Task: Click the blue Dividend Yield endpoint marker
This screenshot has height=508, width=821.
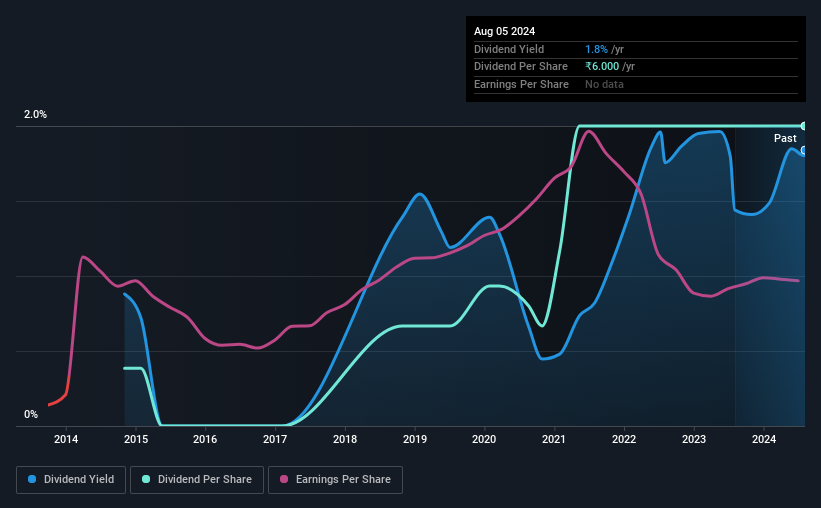Action: [x=804, y=150]
